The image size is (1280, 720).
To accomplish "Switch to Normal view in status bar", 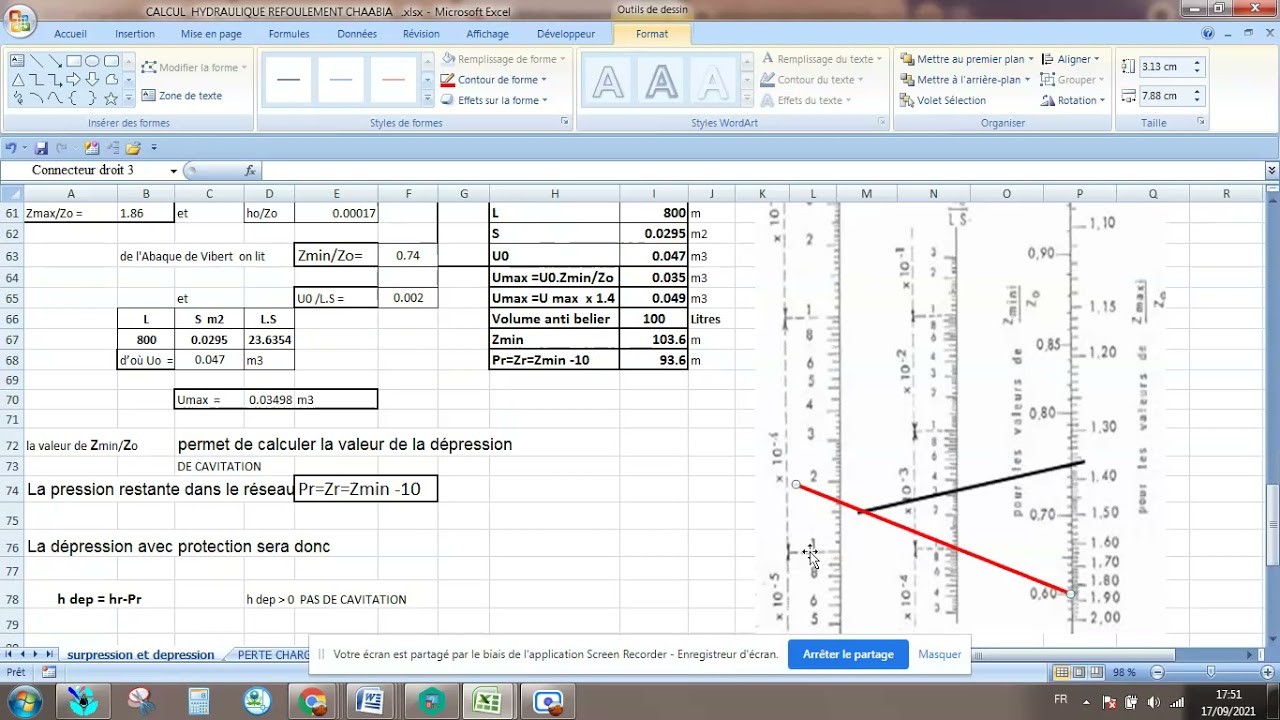I will (1062, 673).
